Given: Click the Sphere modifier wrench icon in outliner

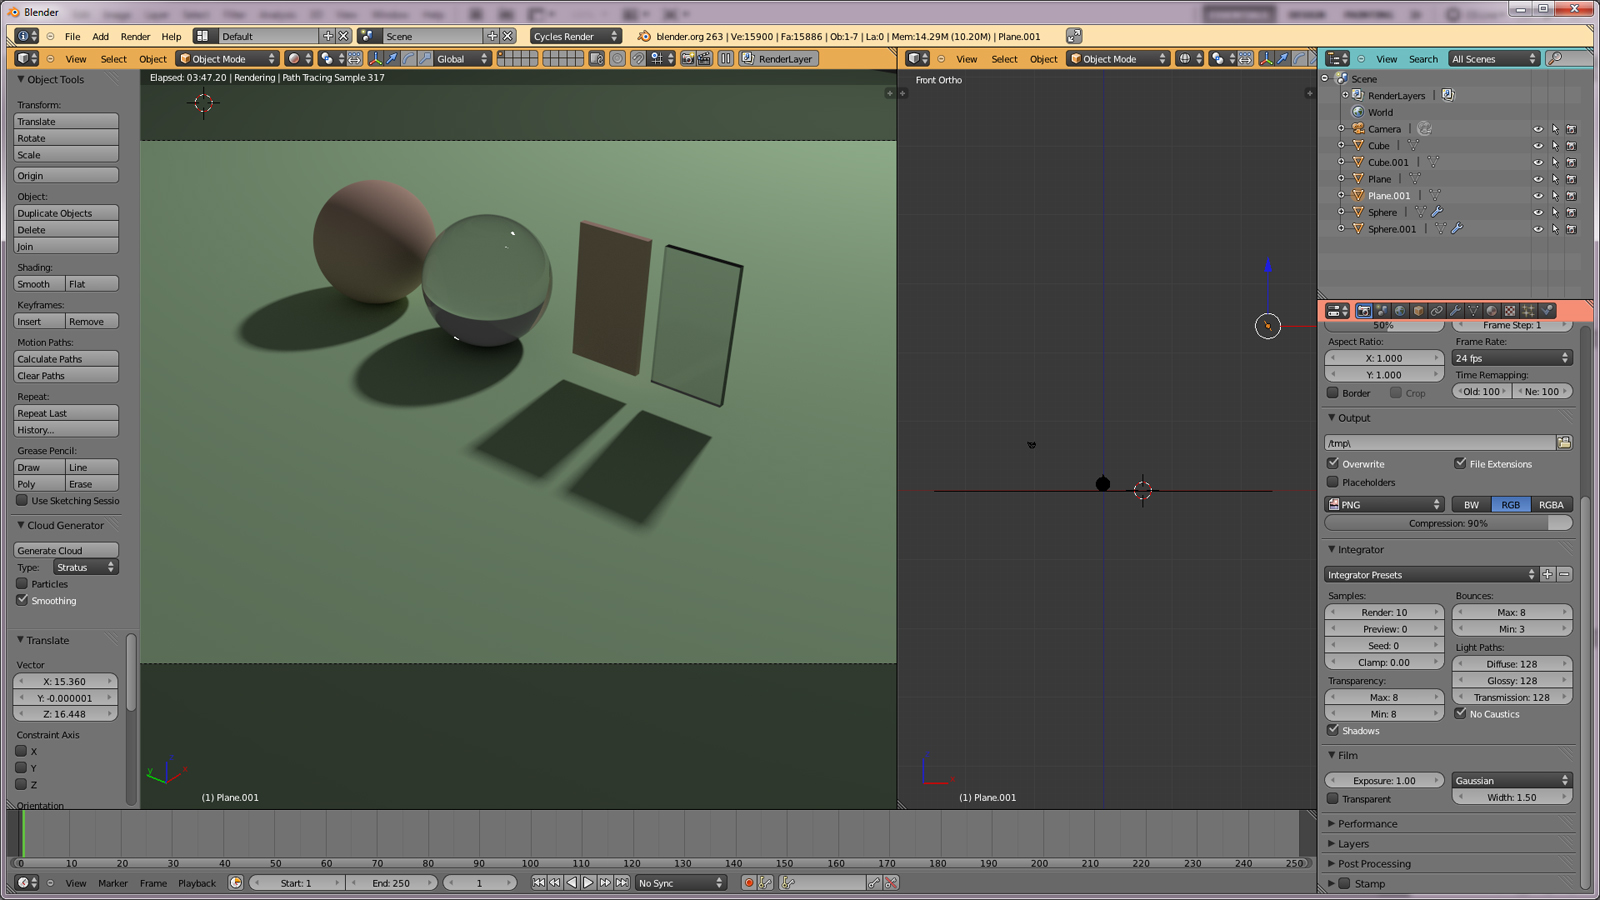Looking at the screenshot, I should click(x=1437, y=212).
